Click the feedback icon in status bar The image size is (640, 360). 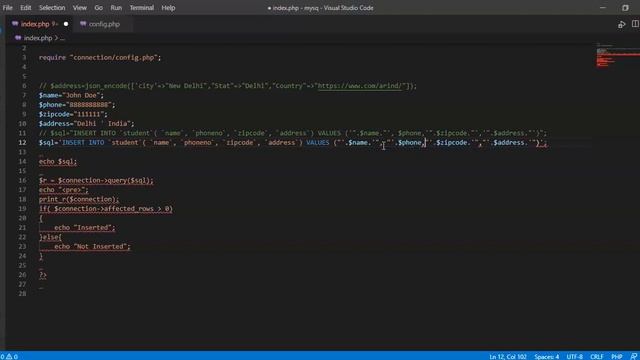pyautogui.click(x=633, y=356)
